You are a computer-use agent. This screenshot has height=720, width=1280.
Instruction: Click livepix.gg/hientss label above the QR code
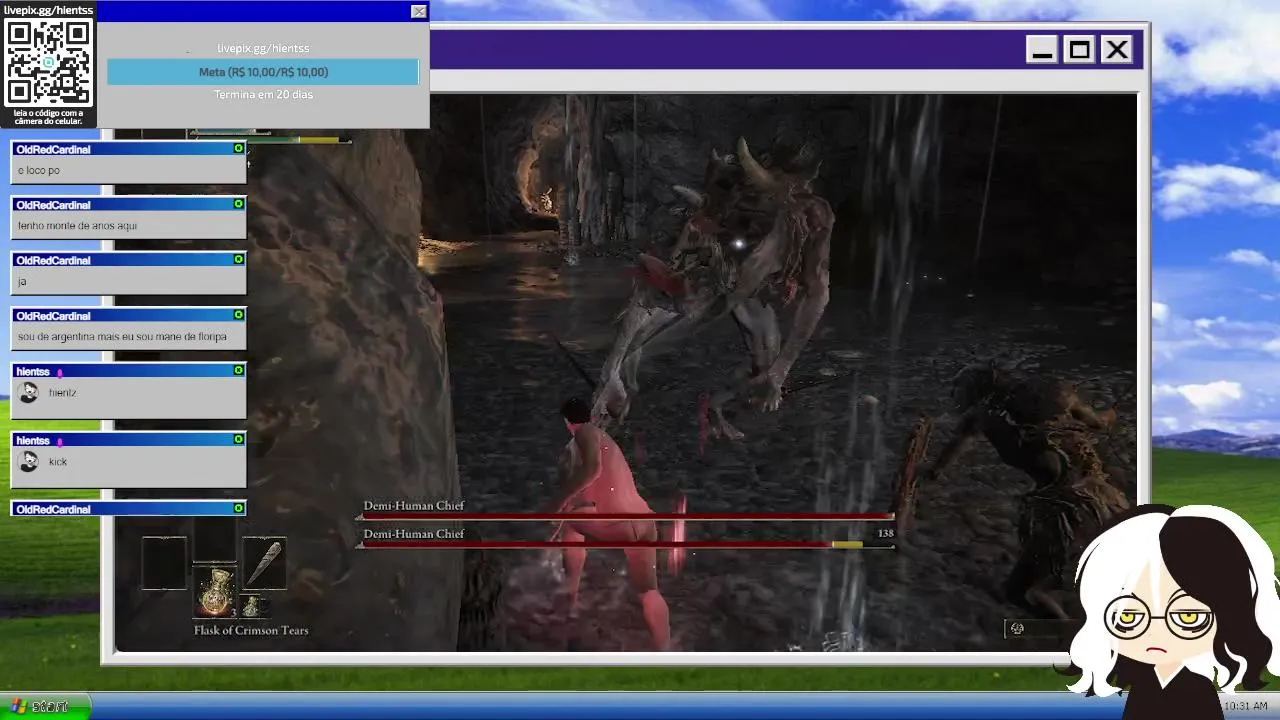[x=47, y=10]
